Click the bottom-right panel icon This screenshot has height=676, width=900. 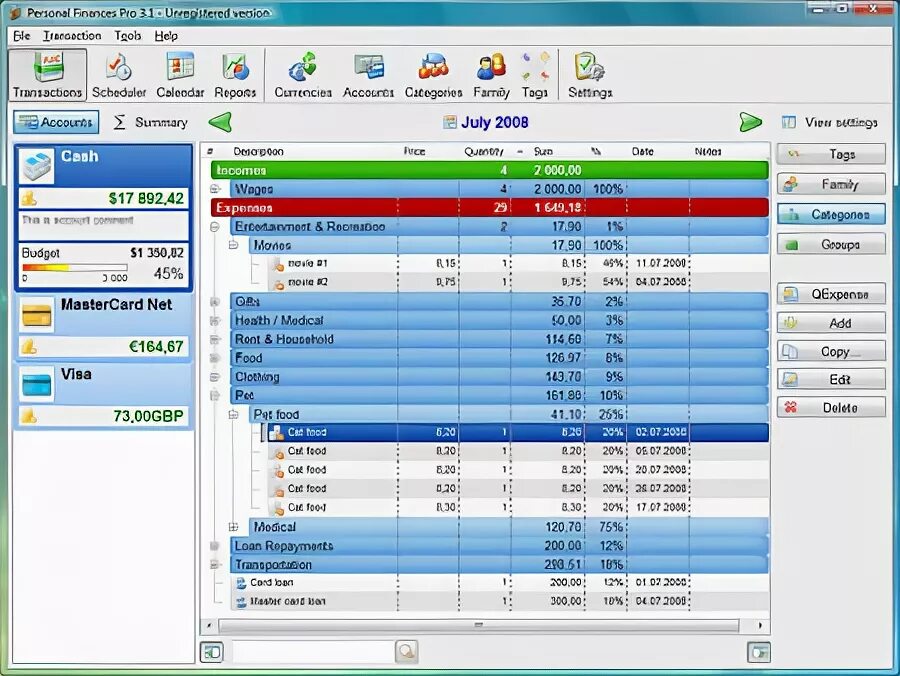pos(759,652)
